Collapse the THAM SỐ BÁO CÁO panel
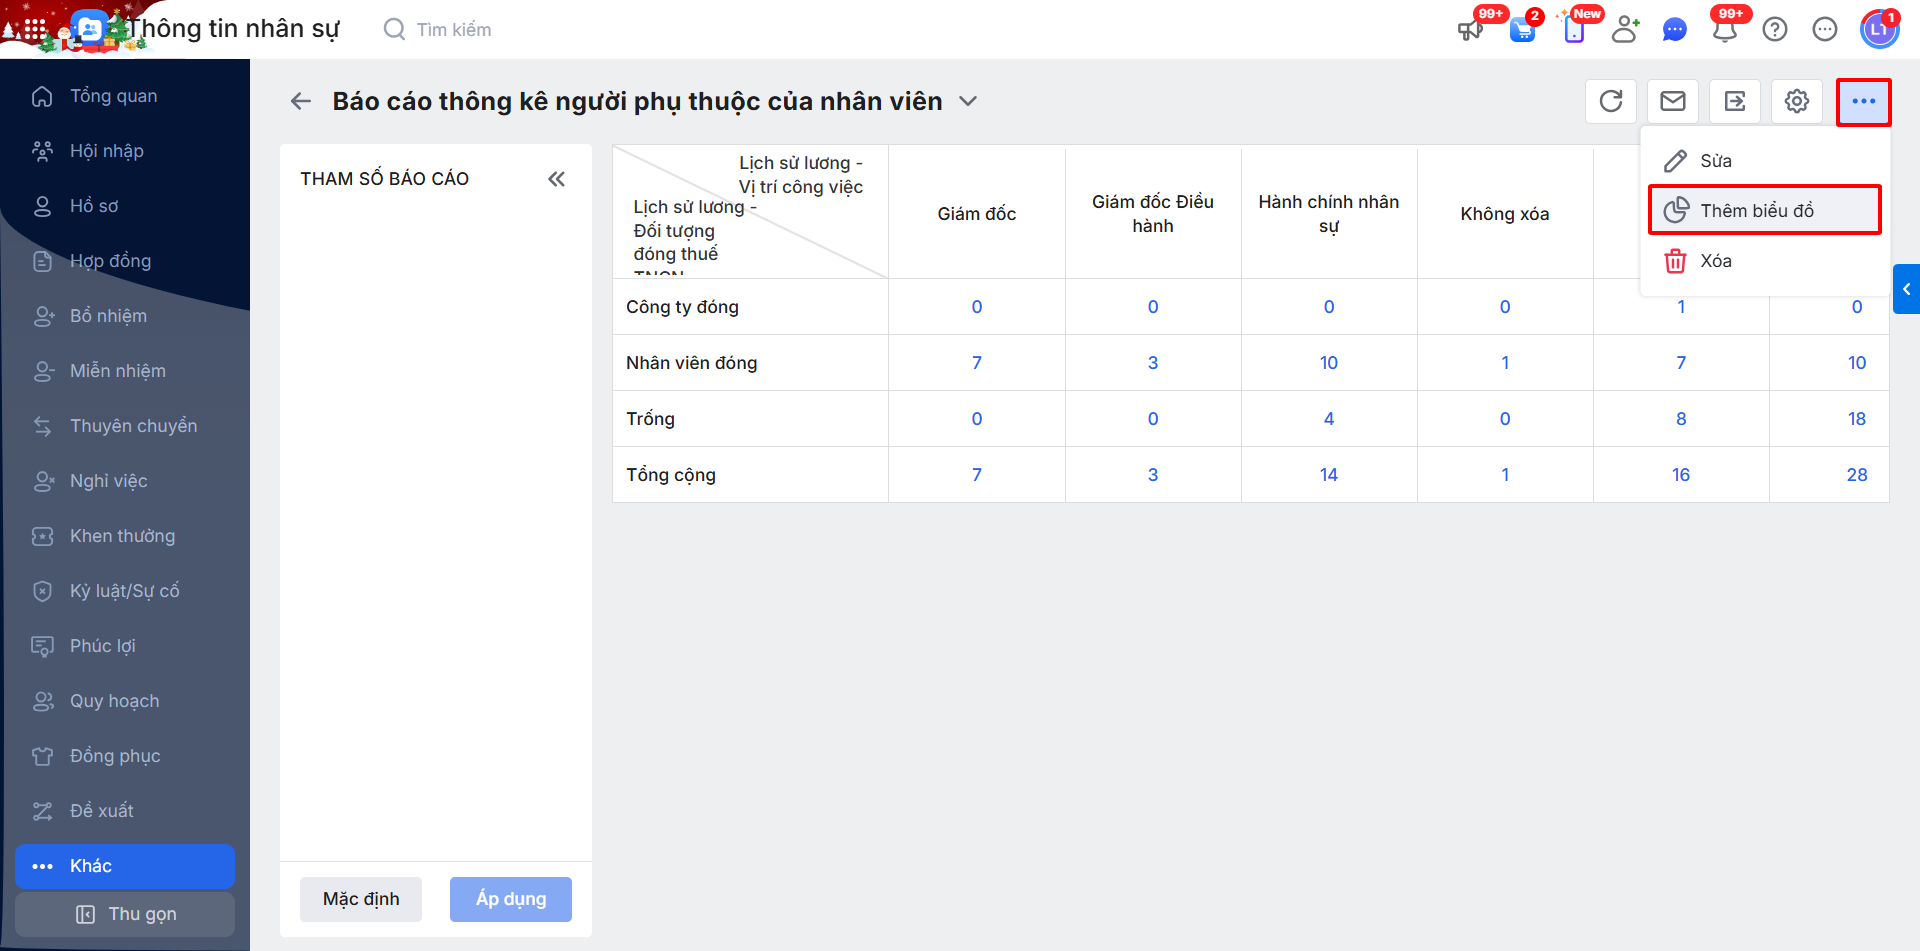 click(x=557, y=179)
